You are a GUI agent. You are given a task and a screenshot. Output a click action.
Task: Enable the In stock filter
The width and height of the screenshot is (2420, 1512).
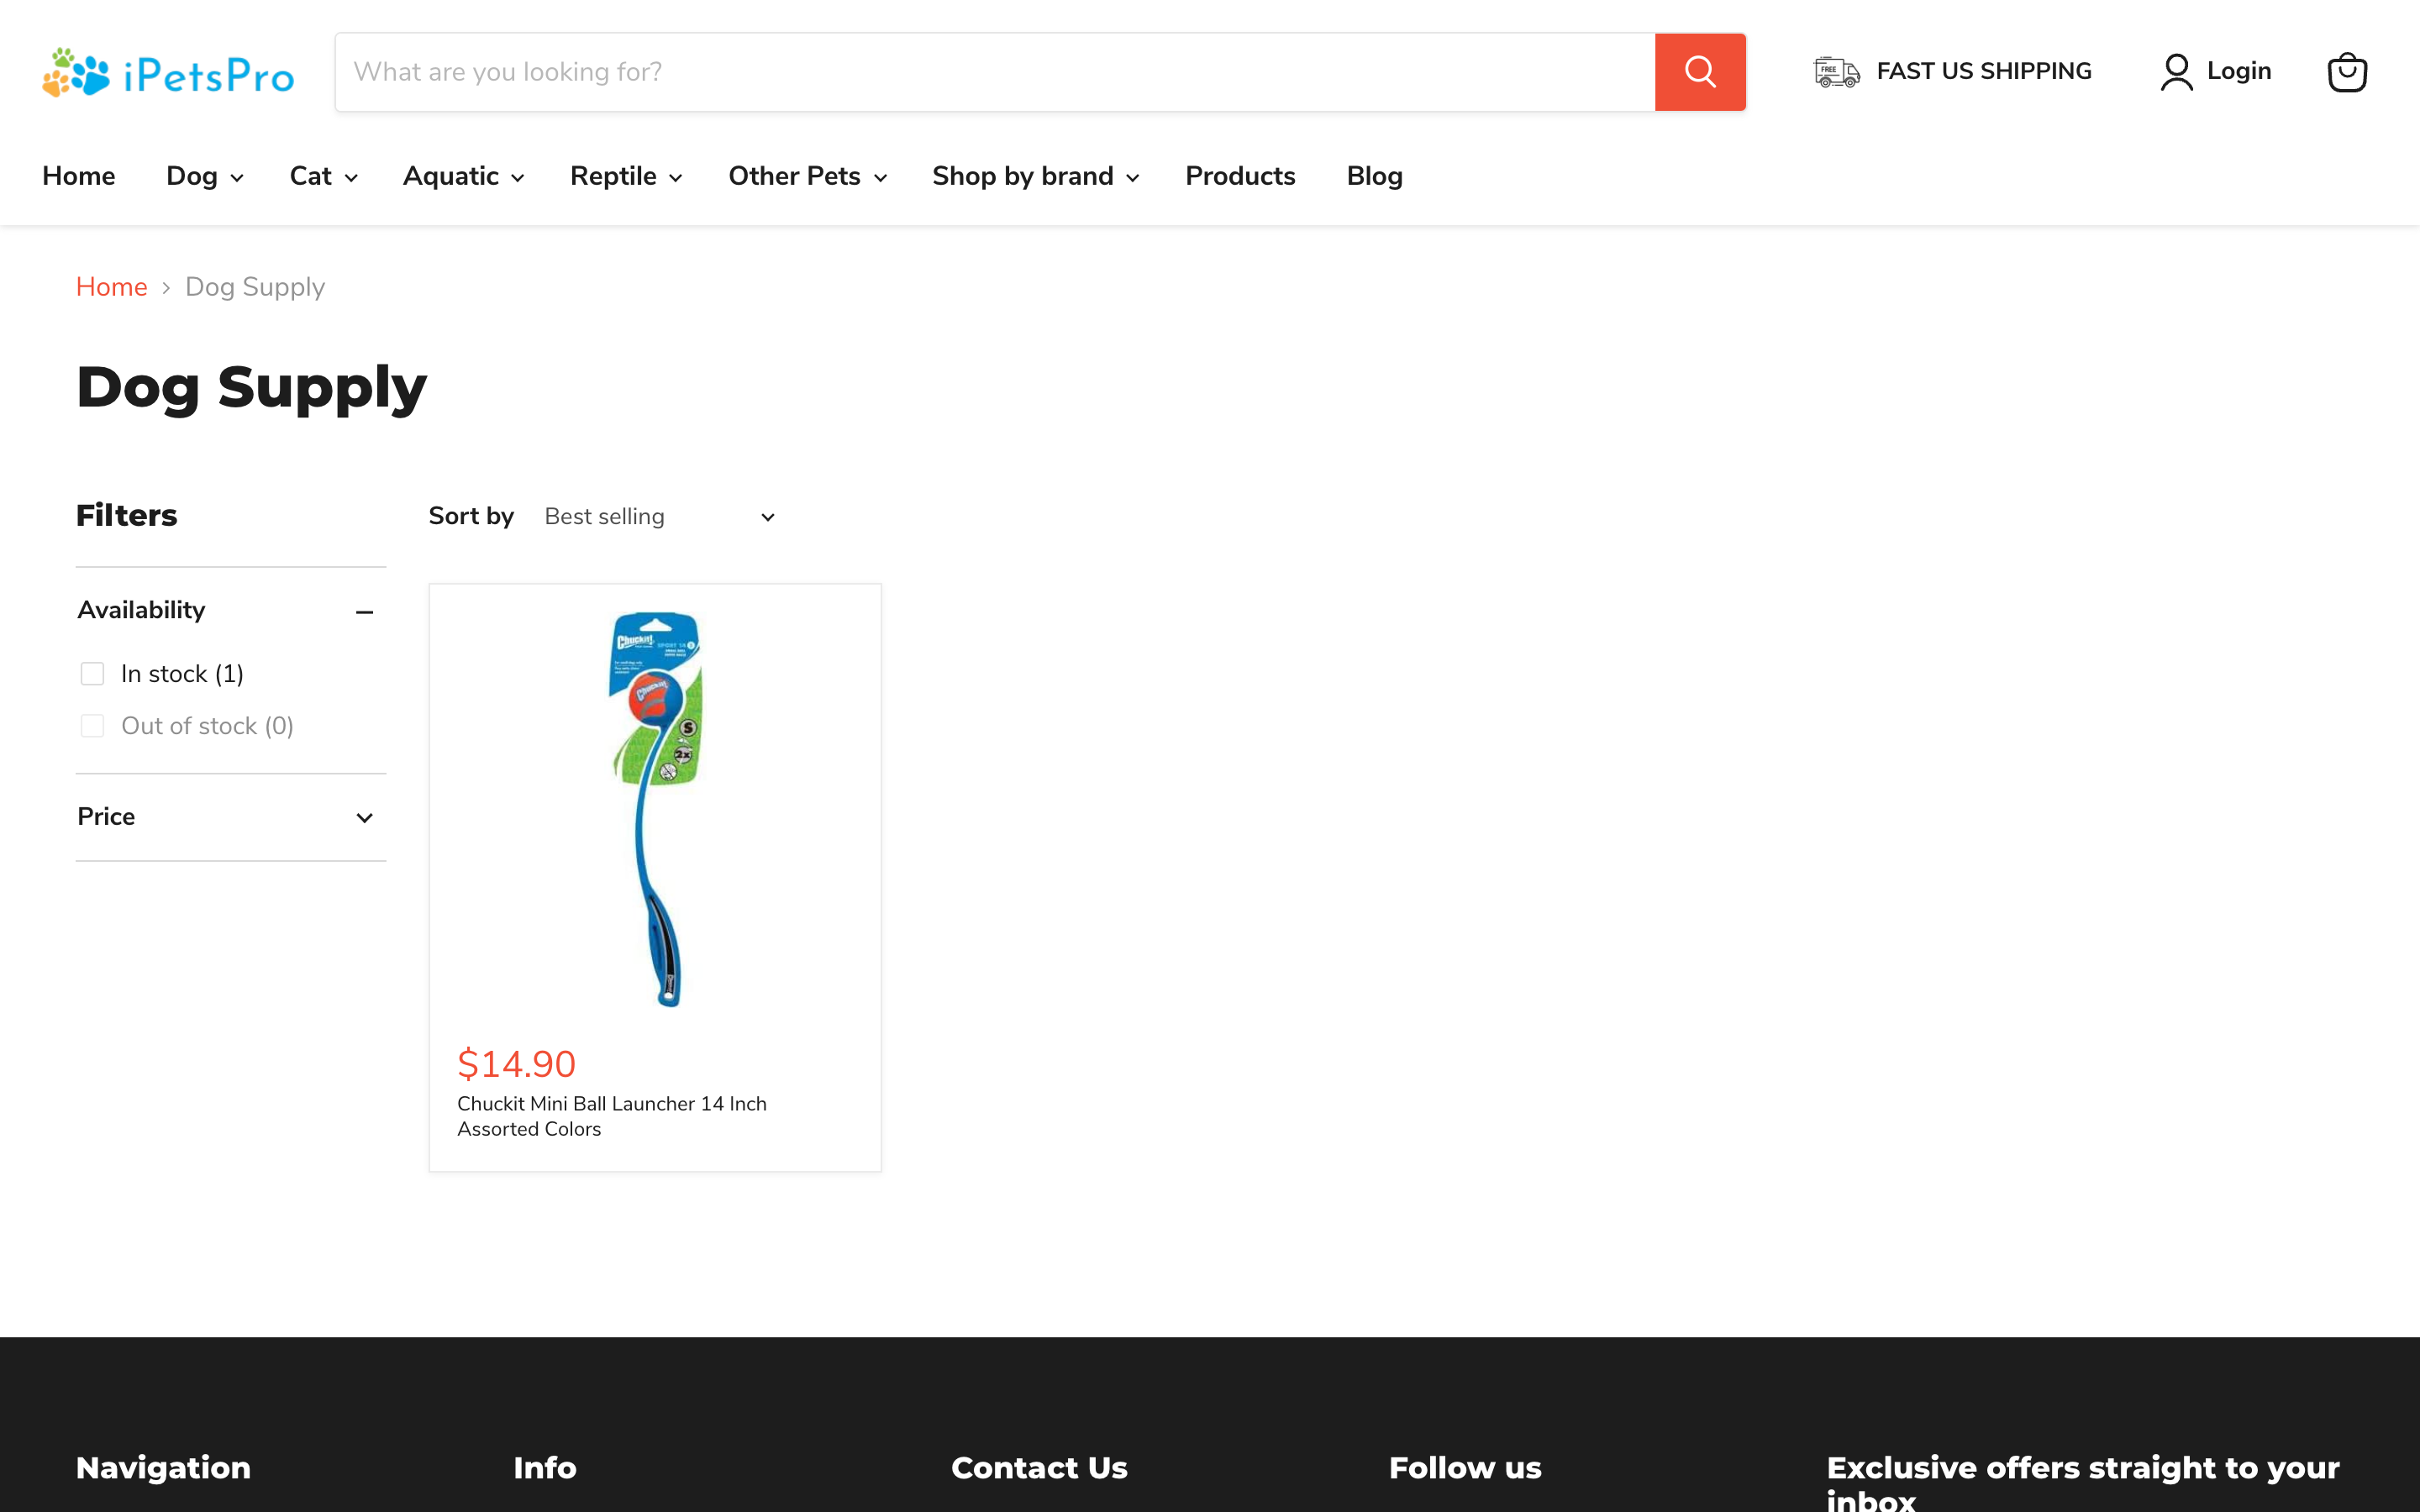pyautogui.click(x=92, y=673)
